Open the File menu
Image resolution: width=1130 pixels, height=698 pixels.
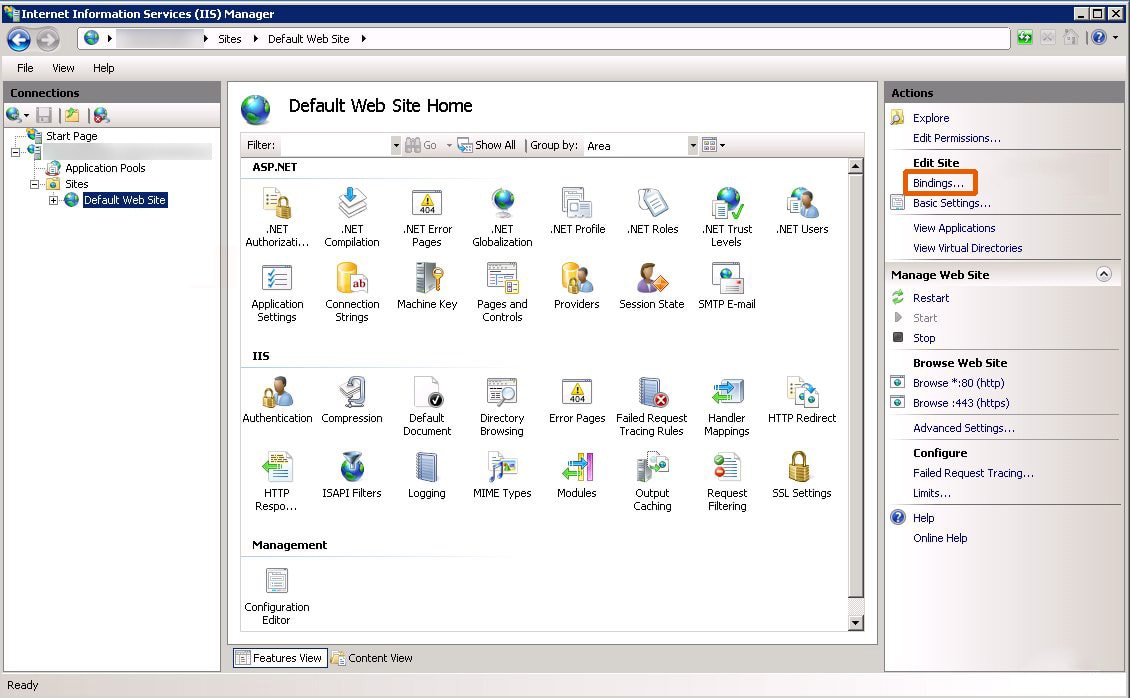(x=25, y=68)
